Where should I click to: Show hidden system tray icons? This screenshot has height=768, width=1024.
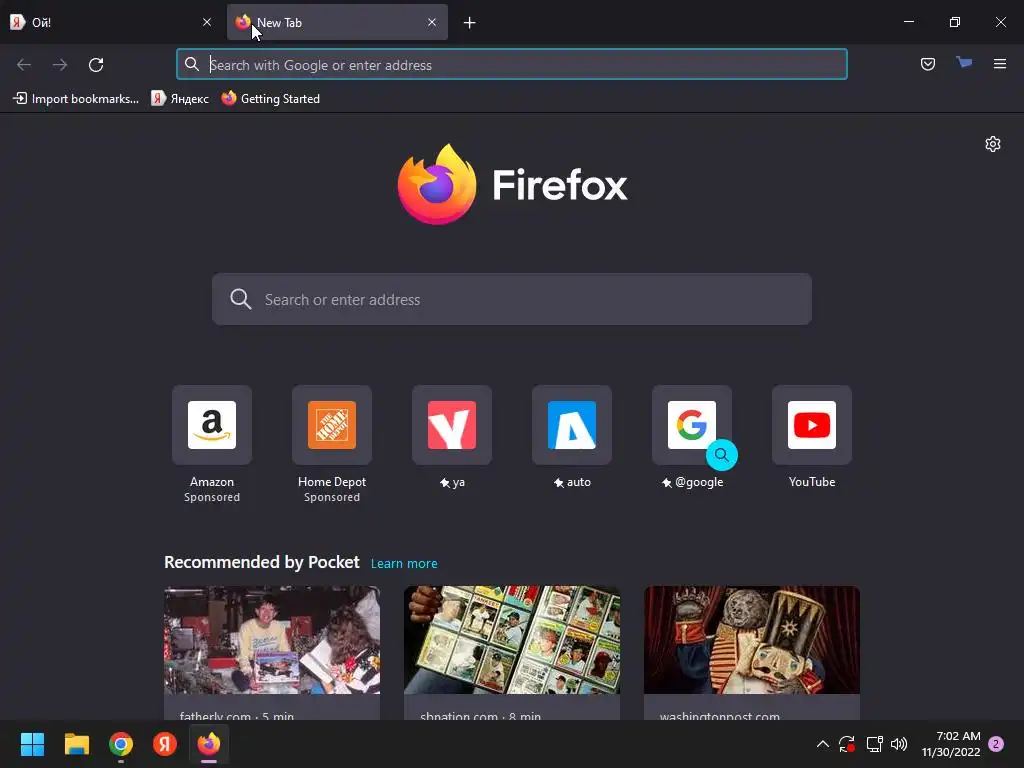[x=823, y=744]
